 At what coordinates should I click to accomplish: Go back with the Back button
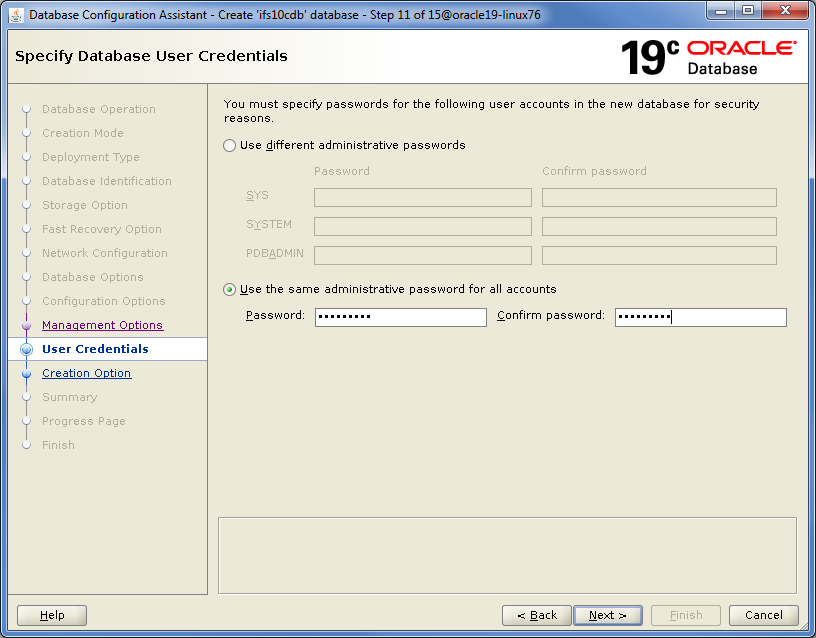pos(536,615)
